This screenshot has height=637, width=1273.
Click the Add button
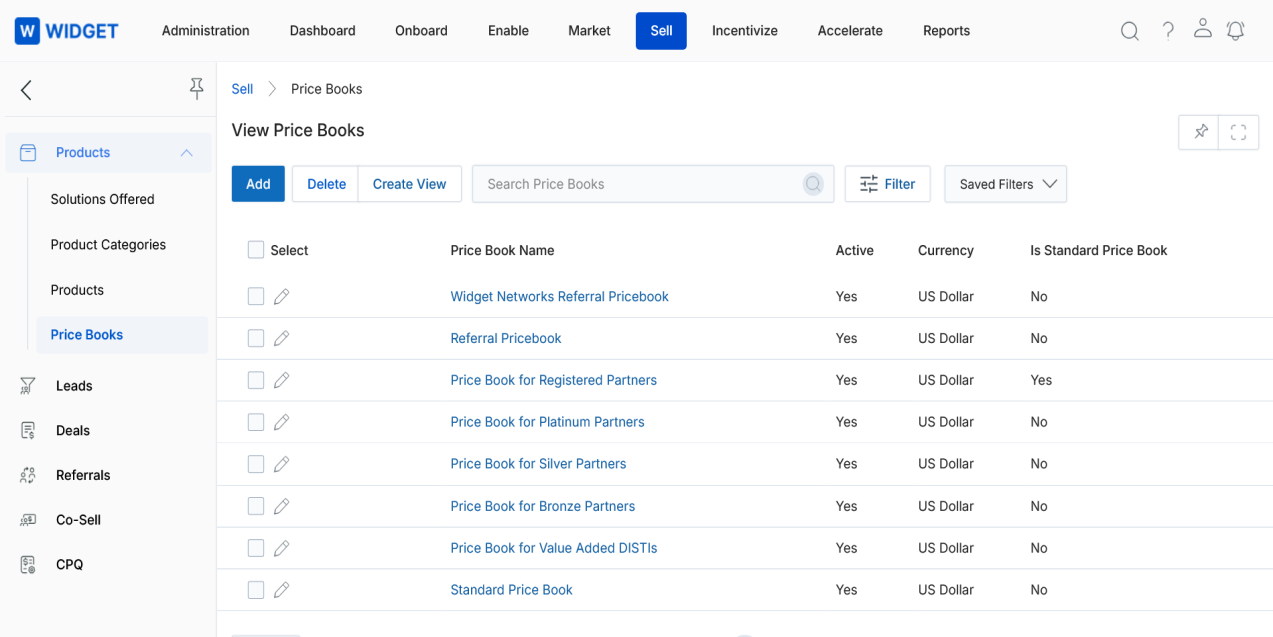click(x=258, y=184)
